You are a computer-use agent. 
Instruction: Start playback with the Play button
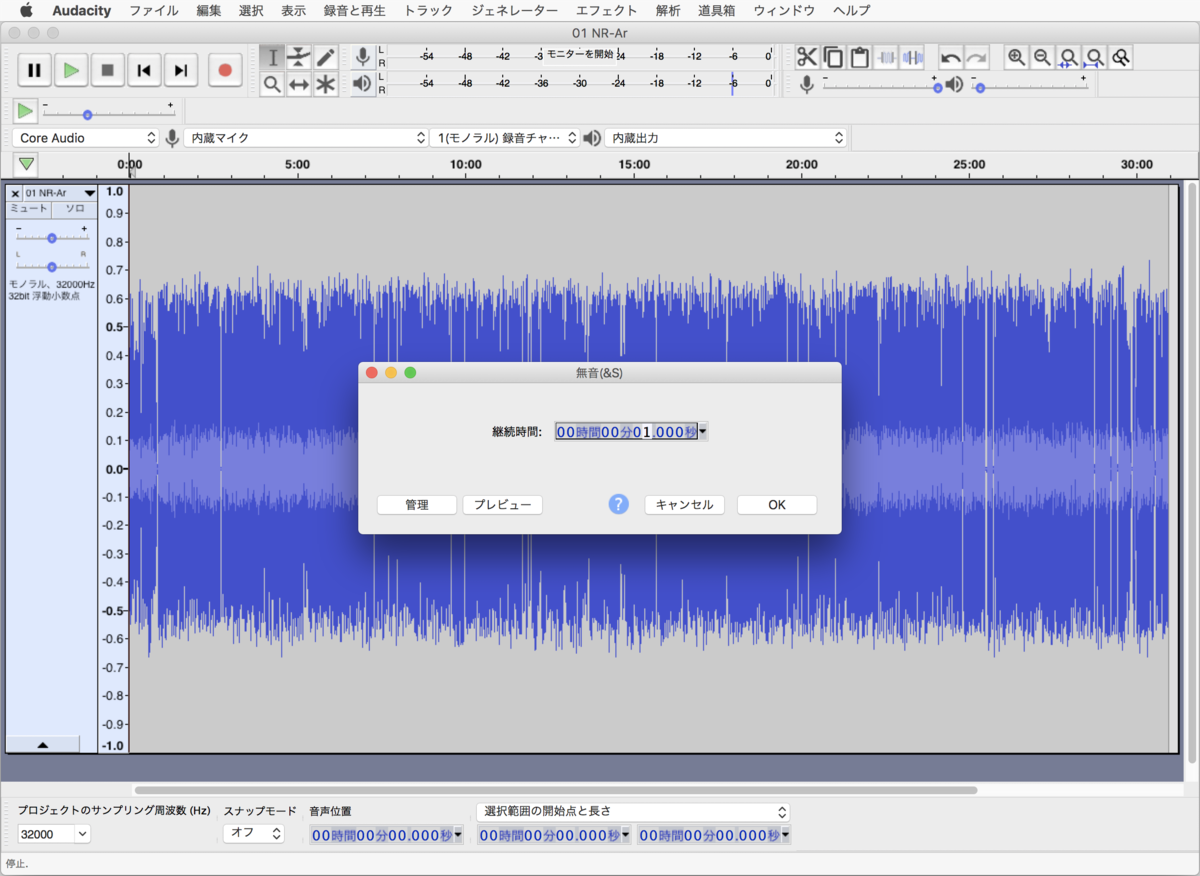click(x=71, y=70)
